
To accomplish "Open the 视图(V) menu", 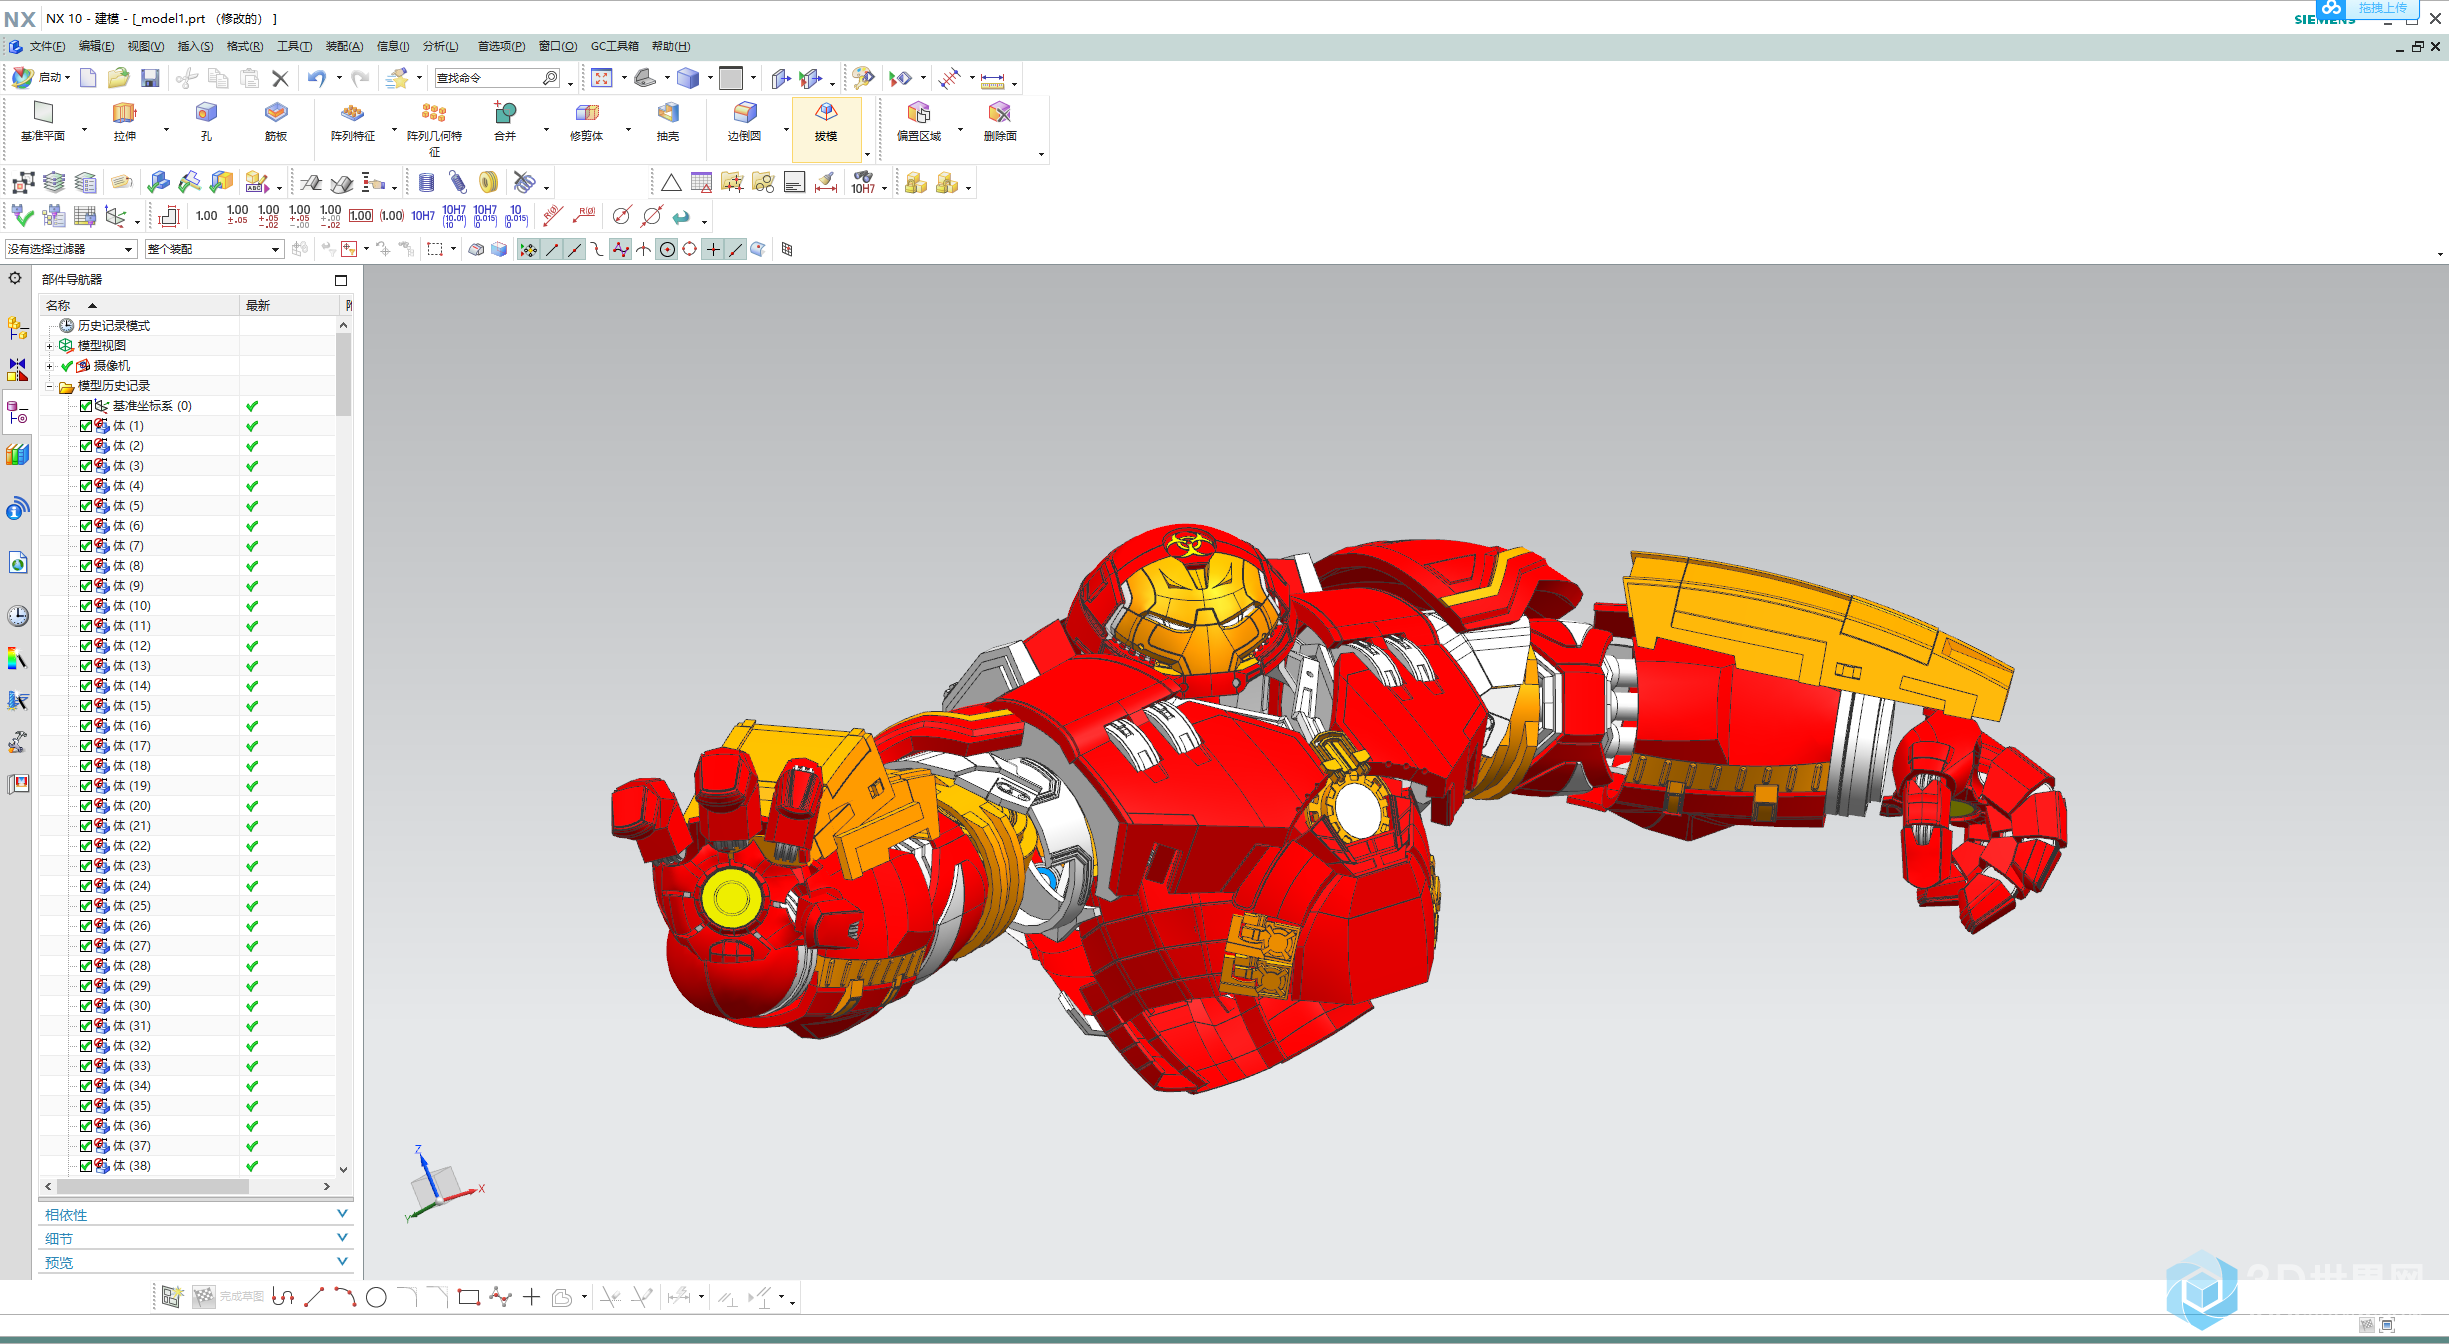I will point(145,46).
